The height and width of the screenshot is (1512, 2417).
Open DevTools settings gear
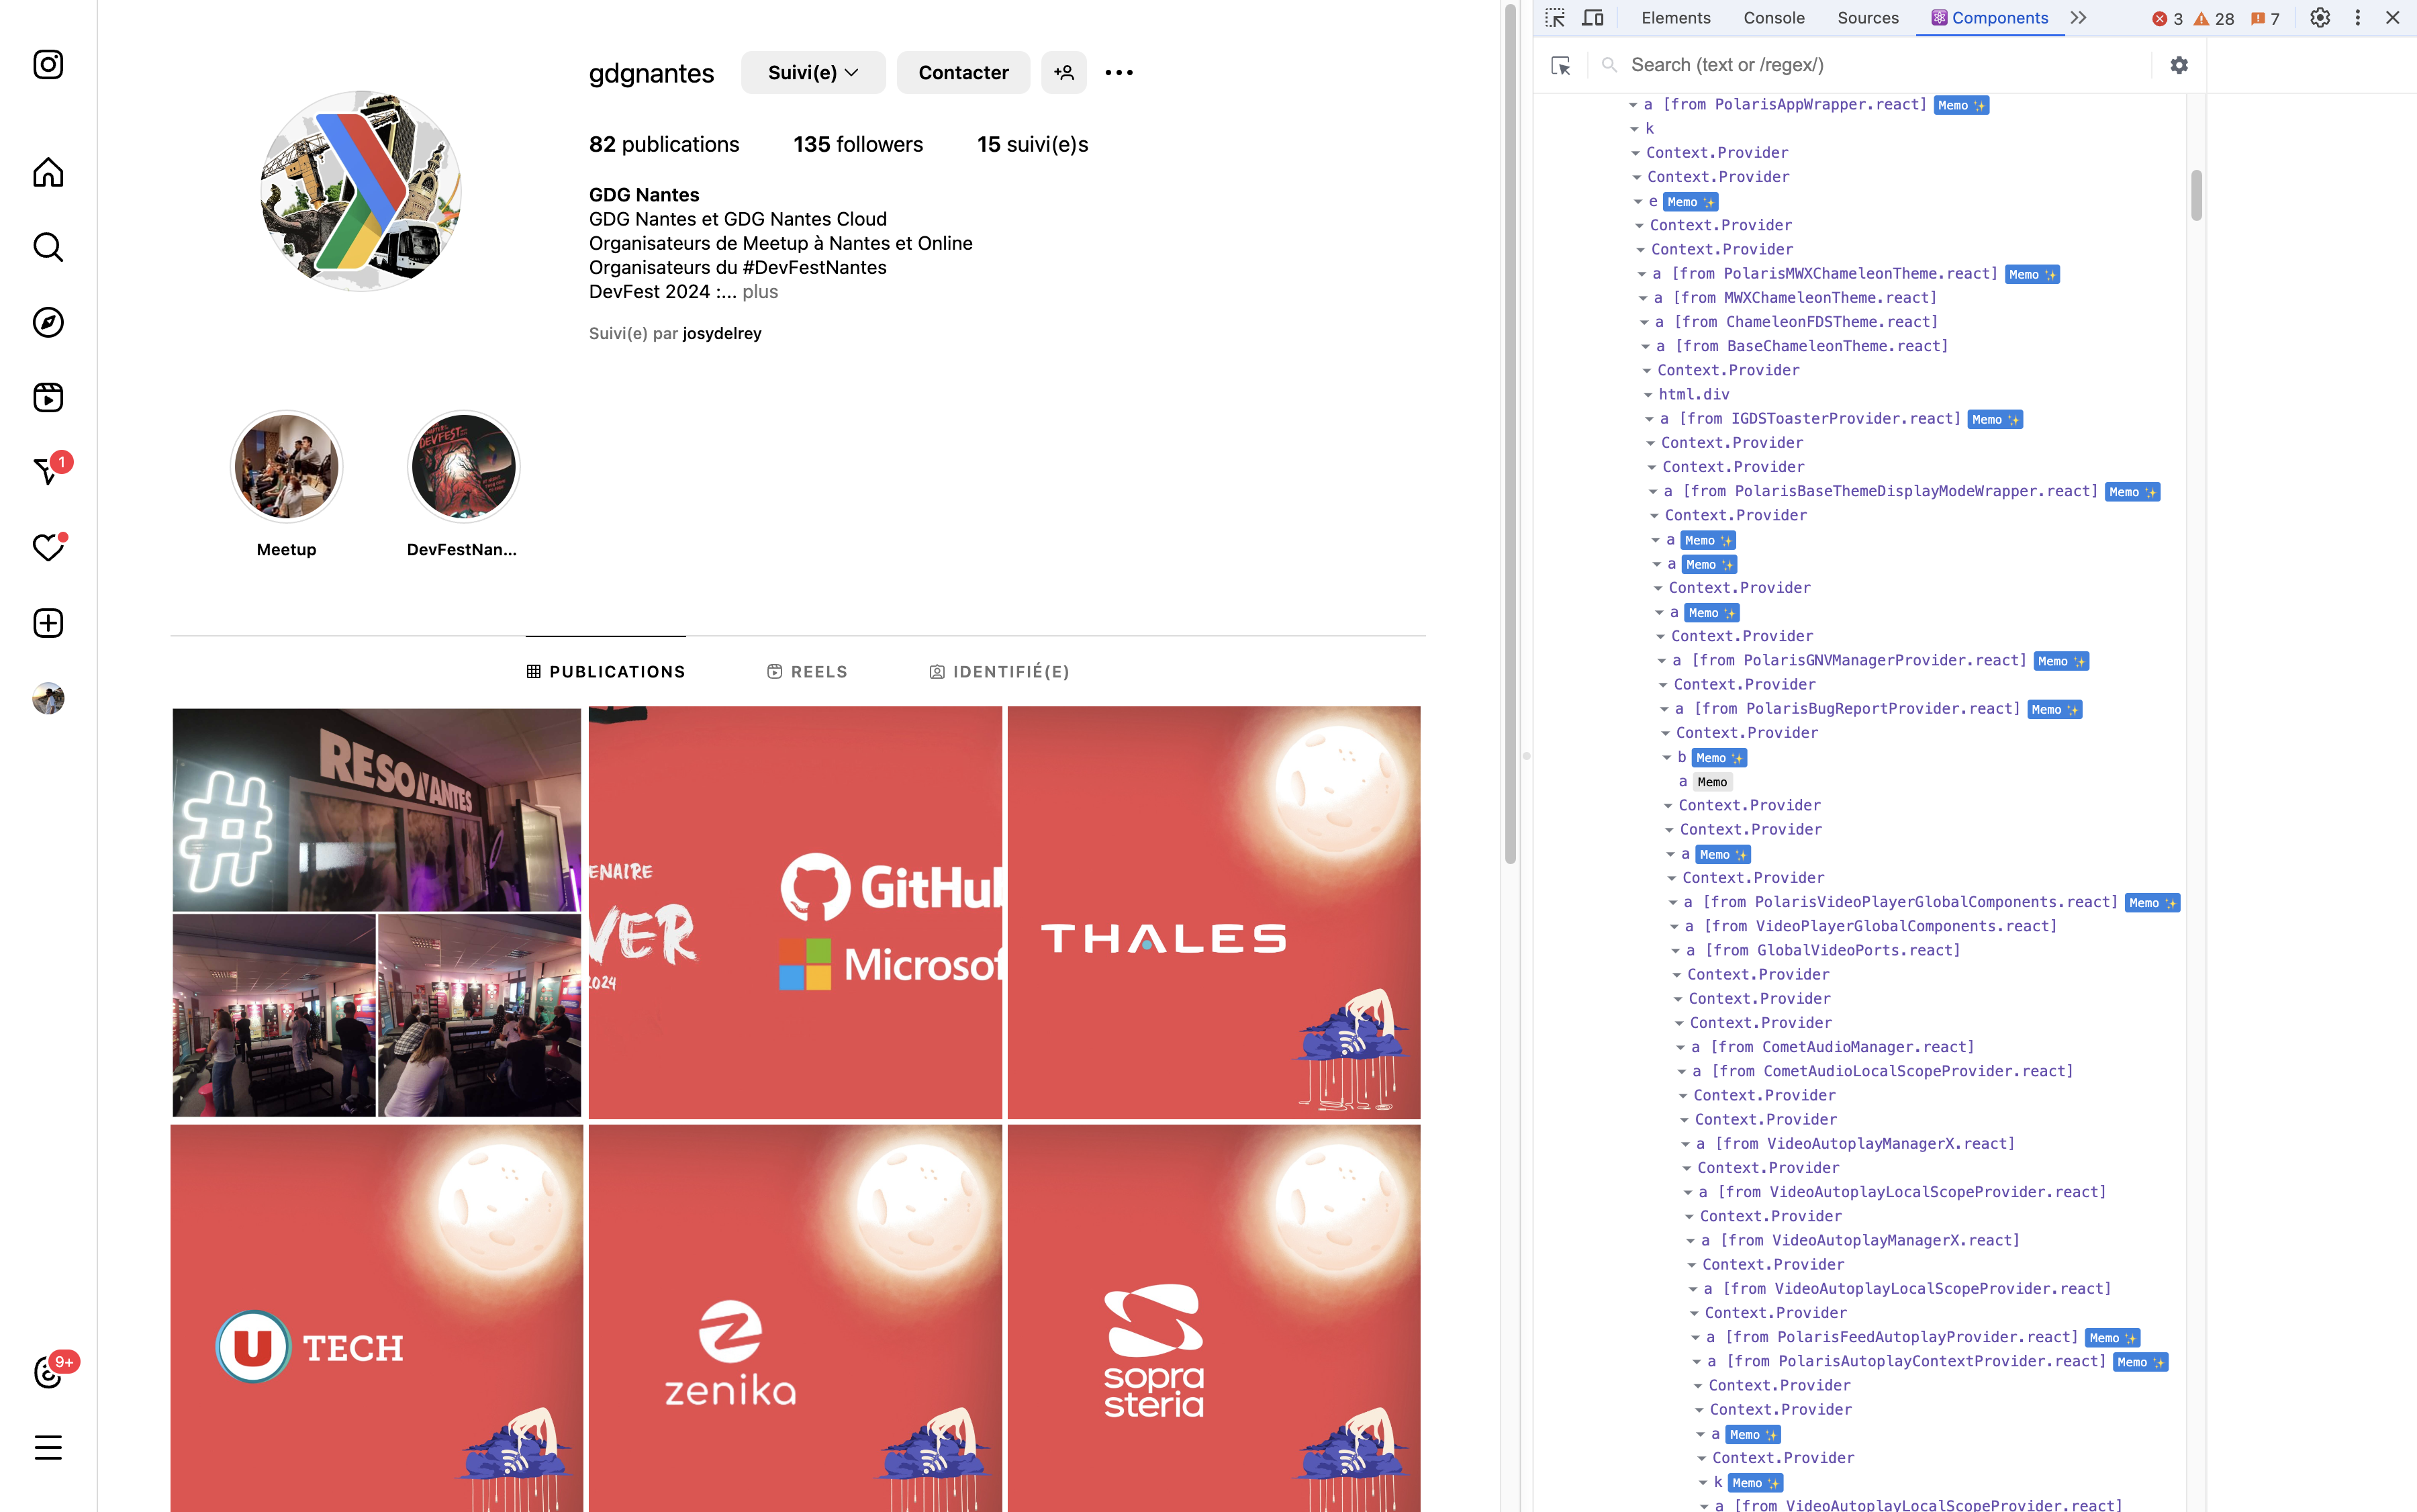(x=2320, y=18)
